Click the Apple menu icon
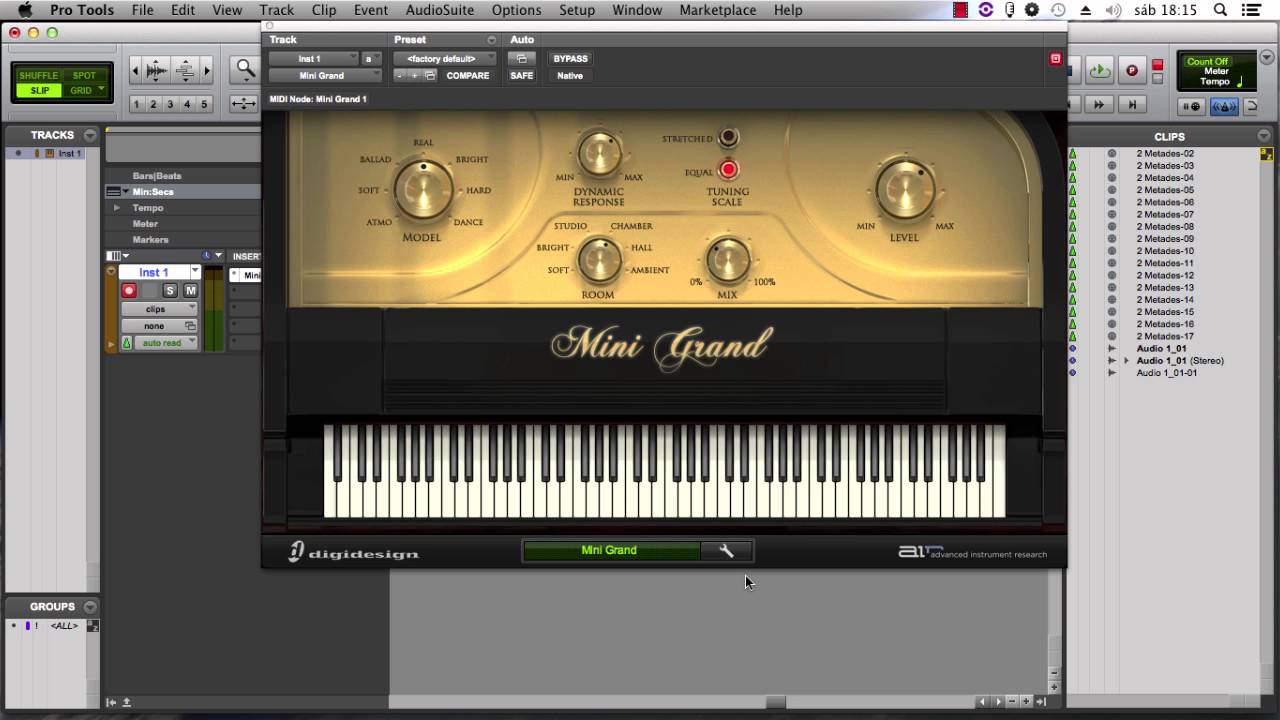Viewport: 1280px width, 720px height. pos(25,10)
